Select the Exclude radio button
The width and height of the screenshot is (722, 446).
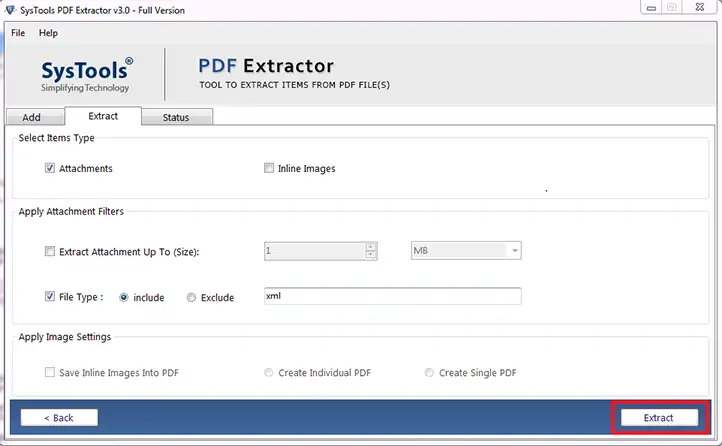coord(191,297)
